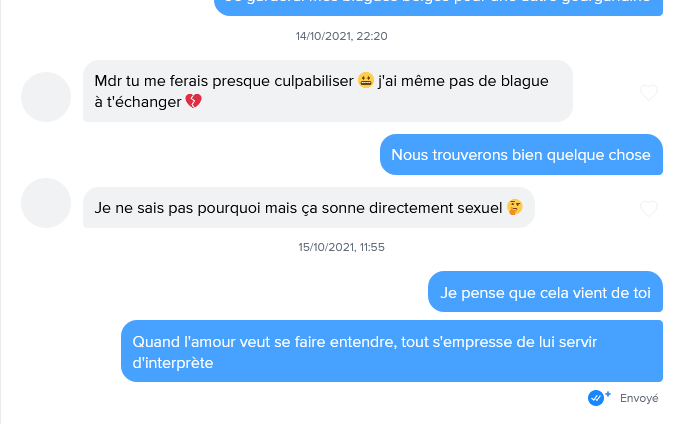This screenshot has width=682, height=424.
Task: Select the 'Nous trouverons bien quelque chose' bubble
Action: pyautogui.click(x=520, y=155)
